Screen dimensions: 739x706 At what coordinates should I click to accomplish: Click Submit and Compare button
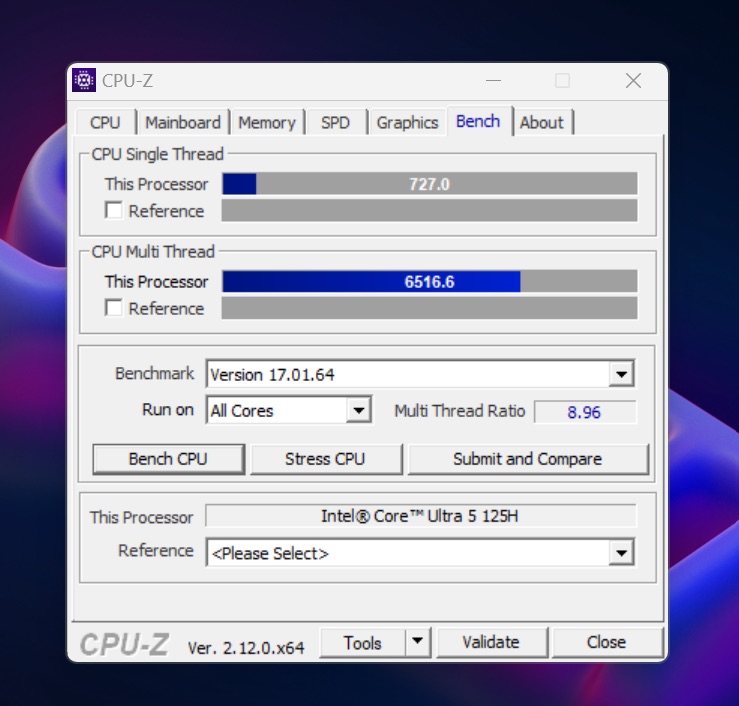(x=527, y=459)
